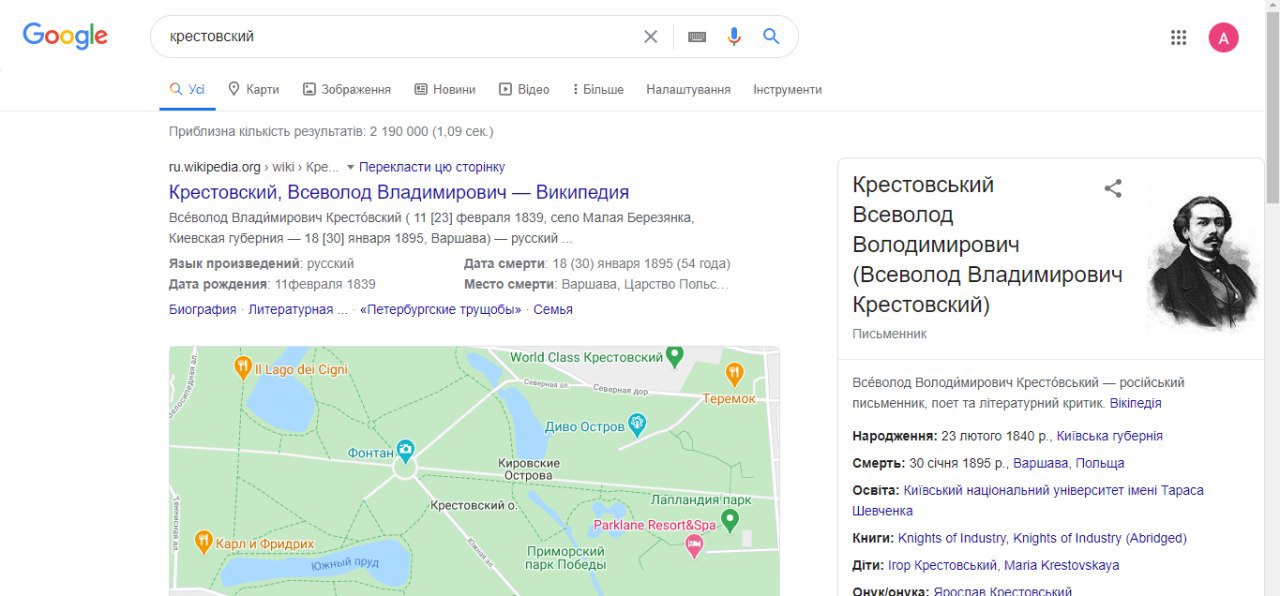Screen dimensions: 1280x596
Task: Select the Диво Остров map pin
Action: tap(637, 425)
